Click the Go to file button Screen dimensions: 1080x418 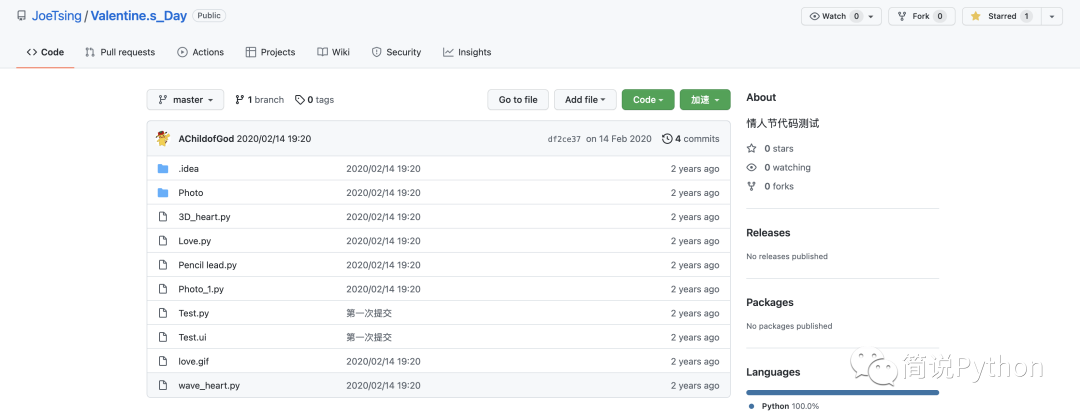tap(518, 100)
